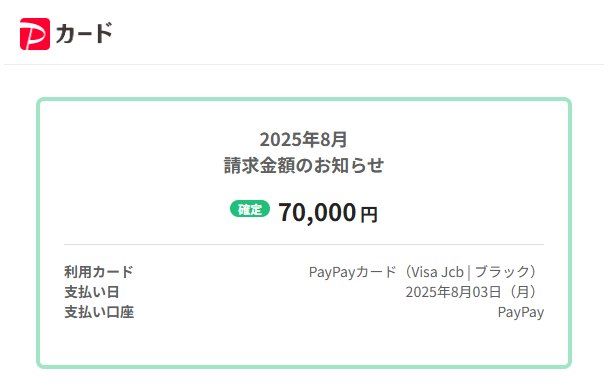Click the header separator line under the logo
Viewport: 609px width, 390px height.
(304, 64)
